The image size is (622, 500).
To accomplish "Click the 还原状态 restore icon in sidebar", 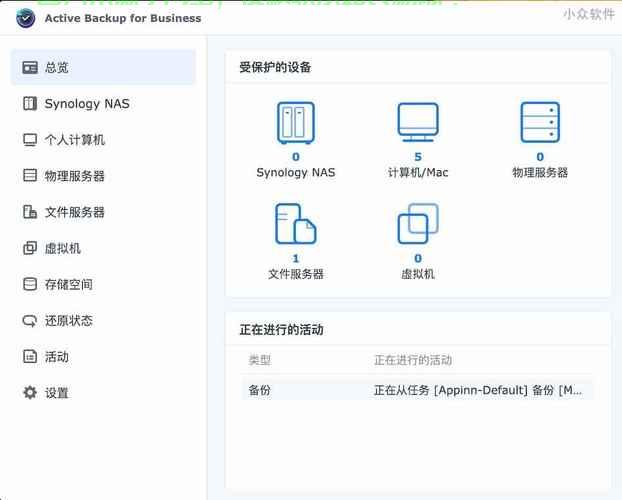I will (x=30, y=320).
